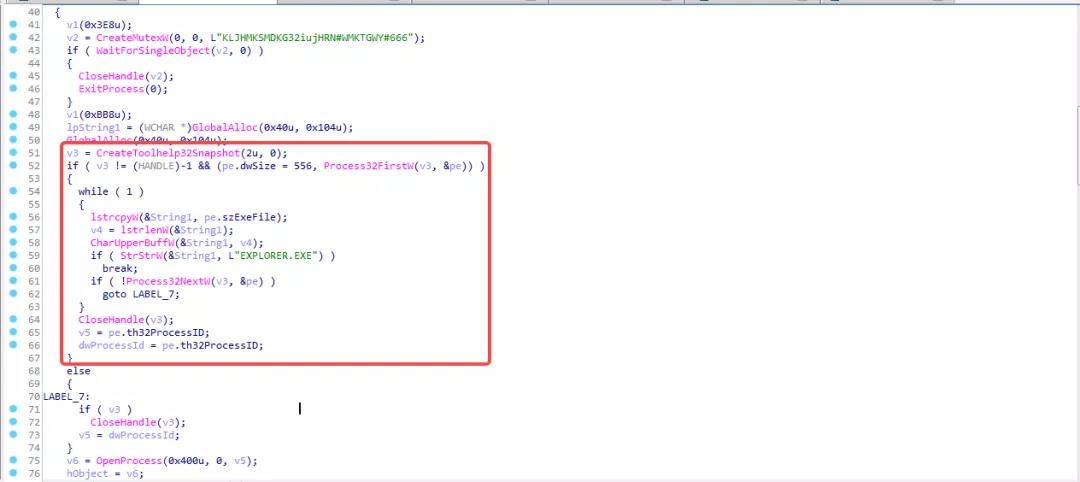Click the breakpoint dot beside line 51
1080x482 pixels.
(x=13, y=152)
